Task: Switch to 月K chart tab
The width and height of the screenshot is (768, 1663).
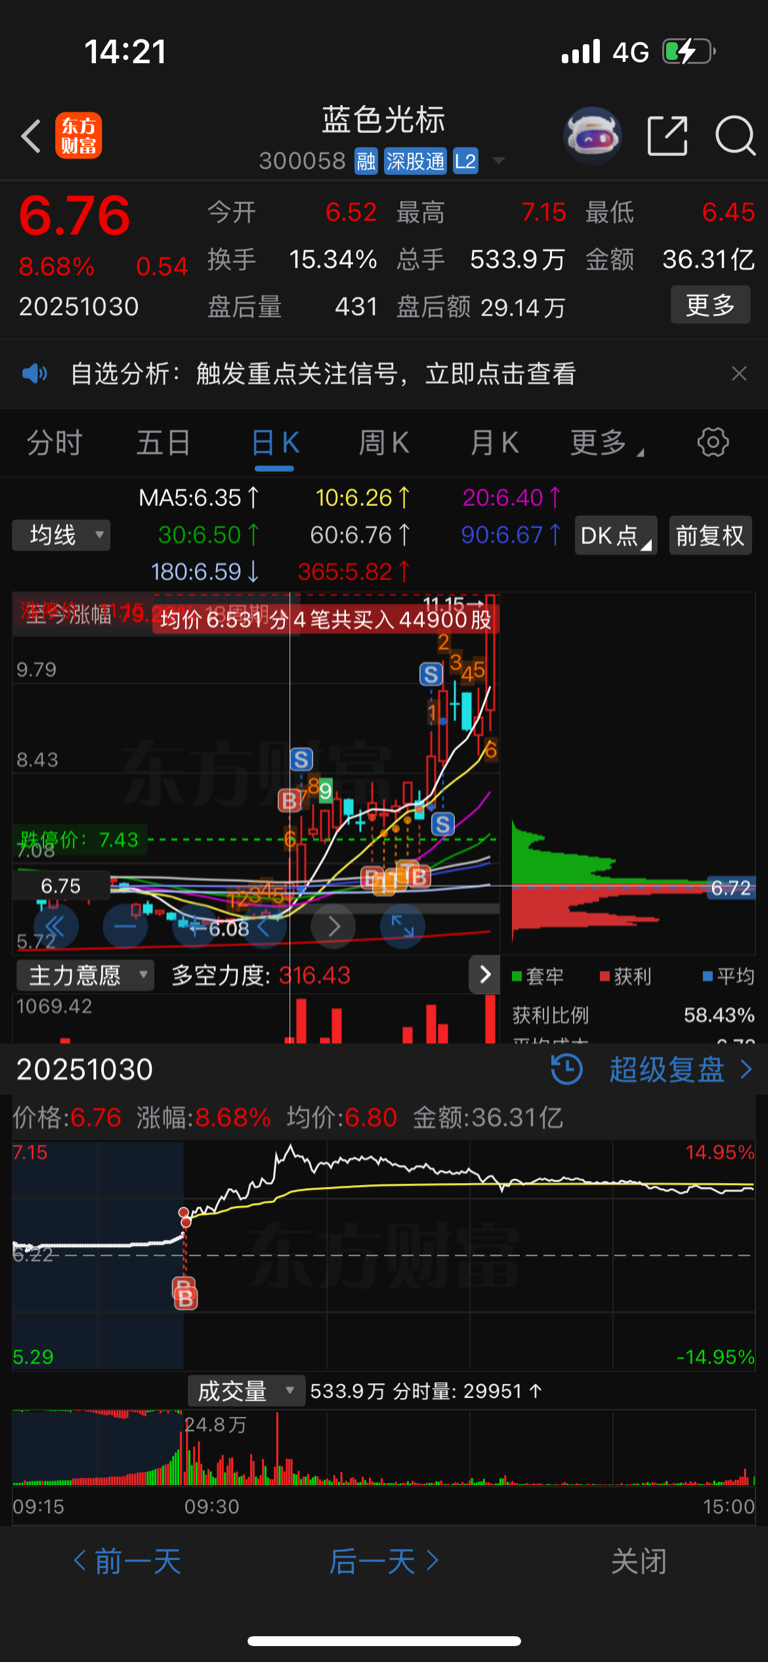Action: pyautogui.click(x=494, y=442)
